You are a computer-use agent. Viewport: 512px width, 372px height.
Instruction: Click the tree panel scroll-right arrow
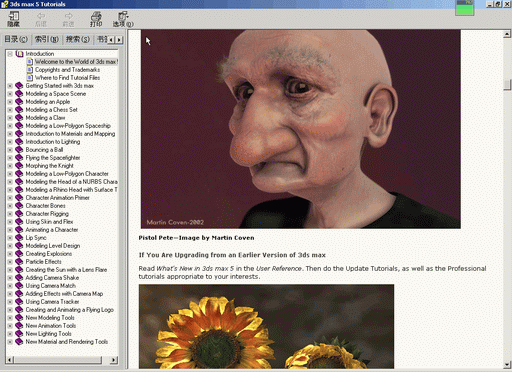pos(114,360)
